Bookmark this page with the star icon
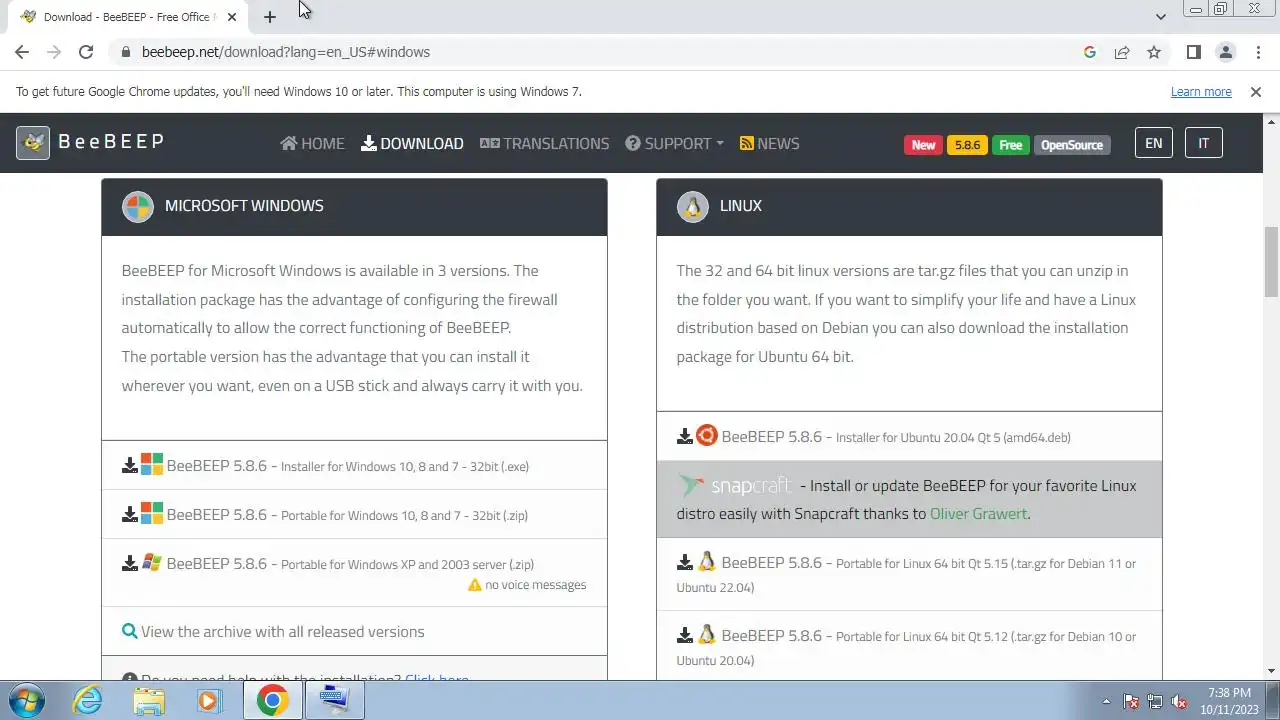 1154,52
